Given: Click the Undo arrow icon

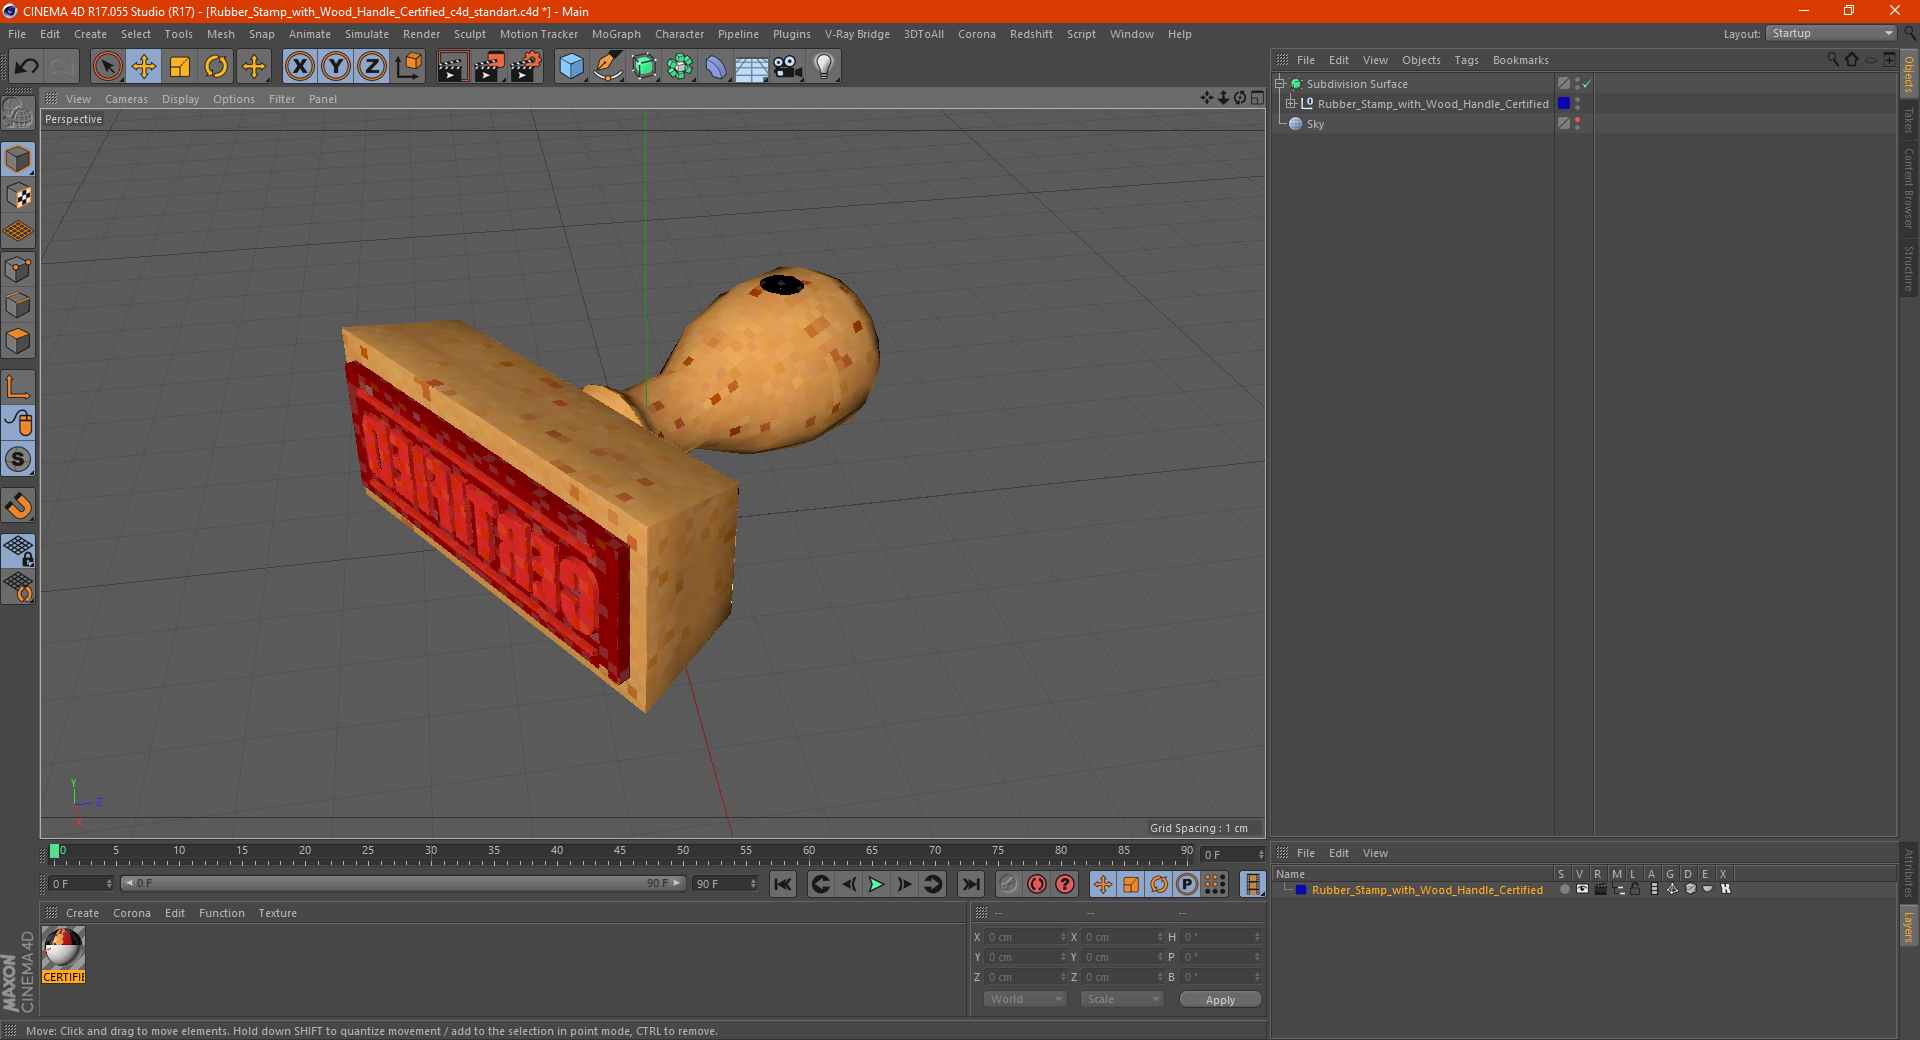Looking at the screenshot, I should [x=26, y=67].
